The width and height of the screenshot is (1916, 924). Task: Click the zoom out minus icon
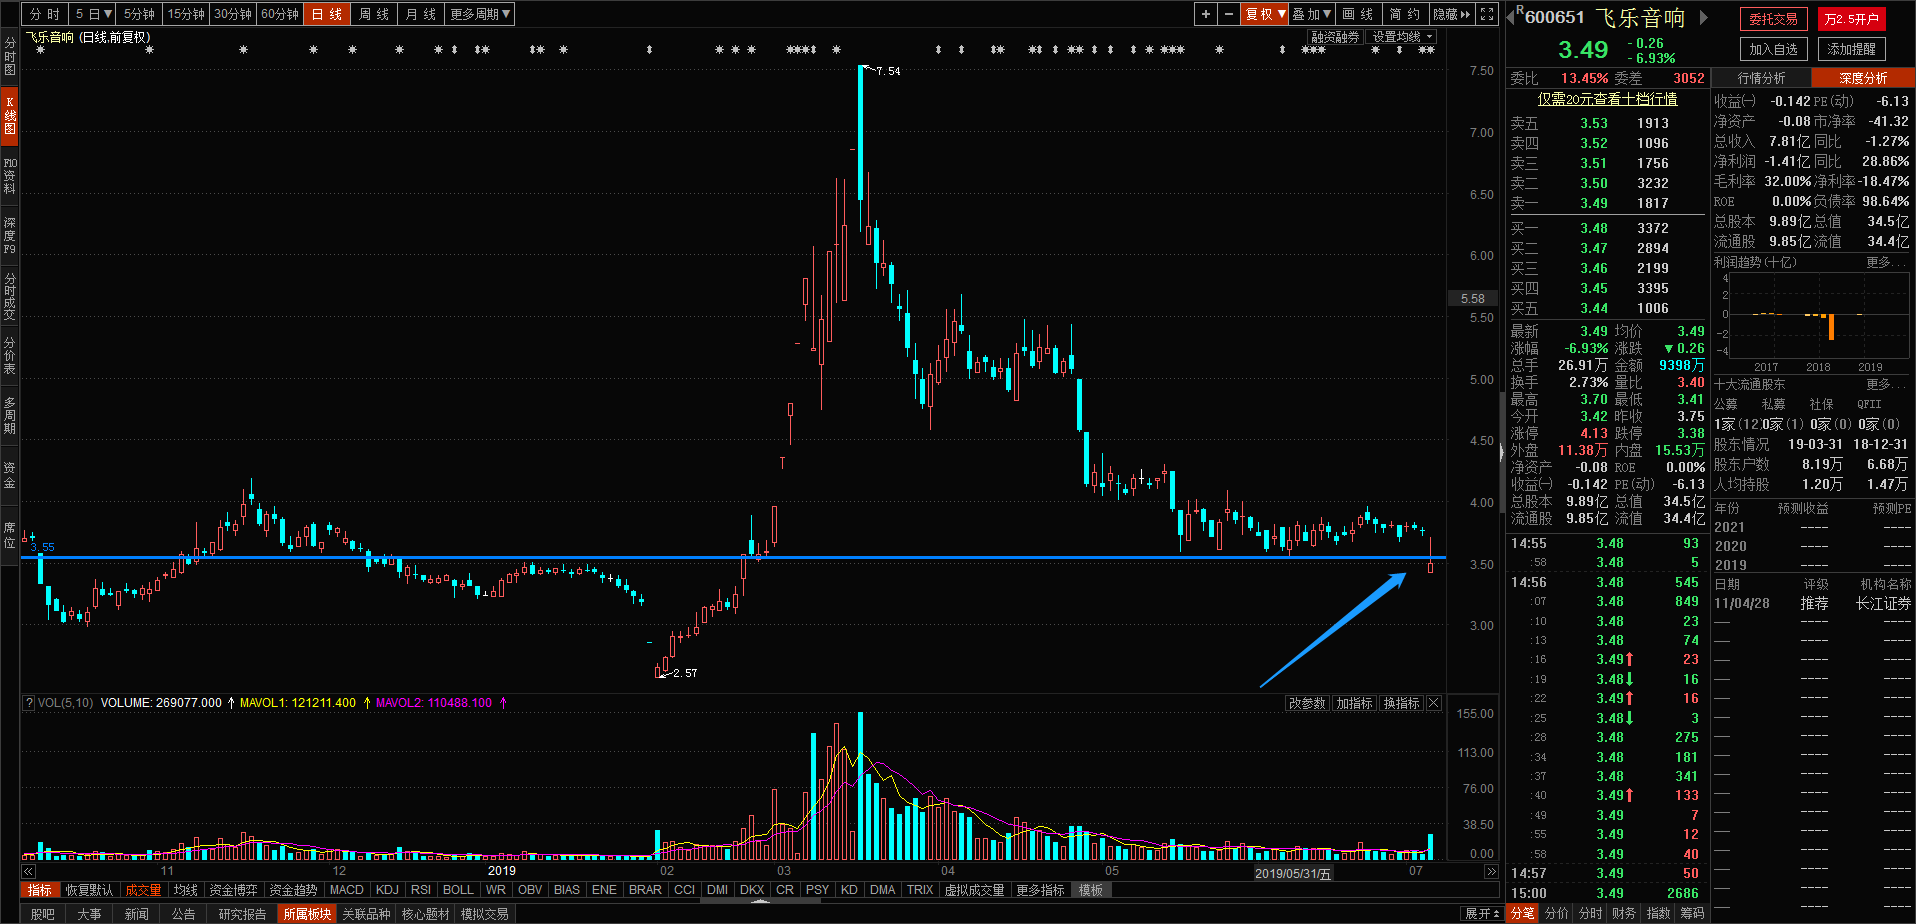click(1228, 14)
